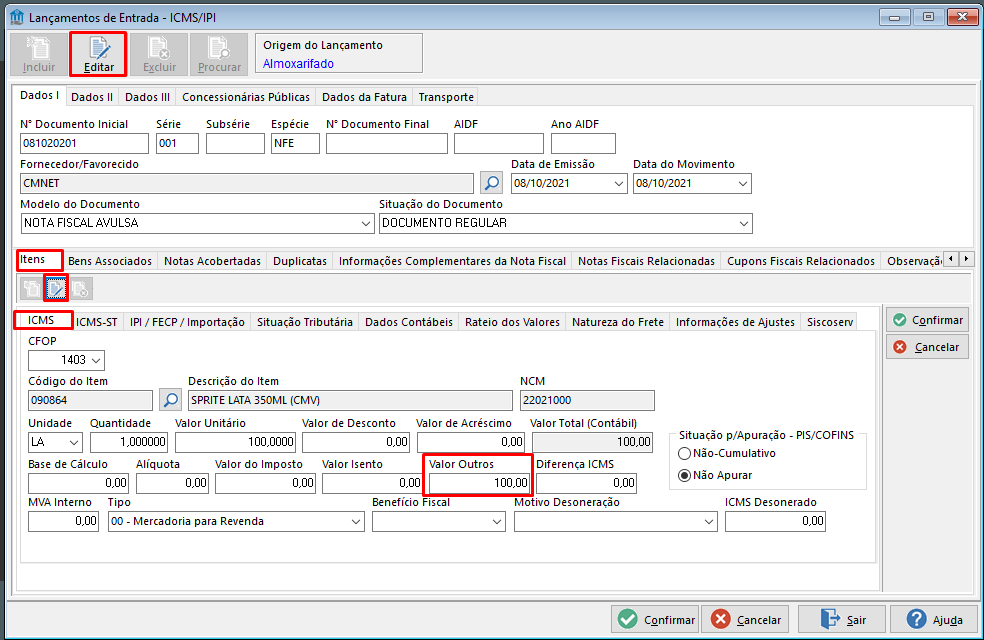Click bottom Confirmar button
The height and width of the screenshot is (640, 984).
click(x=655, y=620)
